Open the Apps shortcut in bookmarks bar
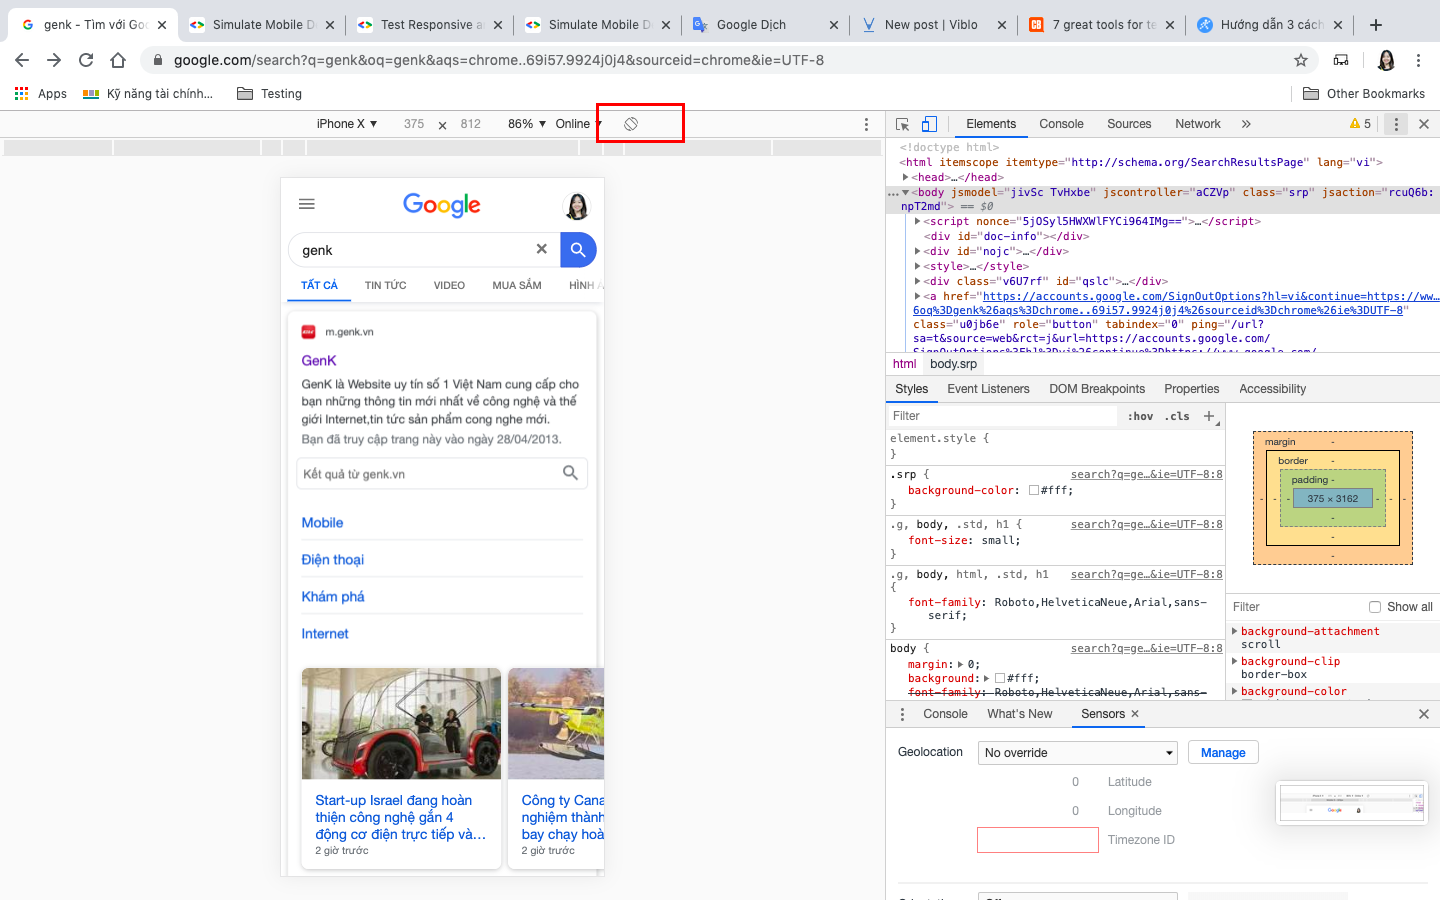 coord(40,94)
